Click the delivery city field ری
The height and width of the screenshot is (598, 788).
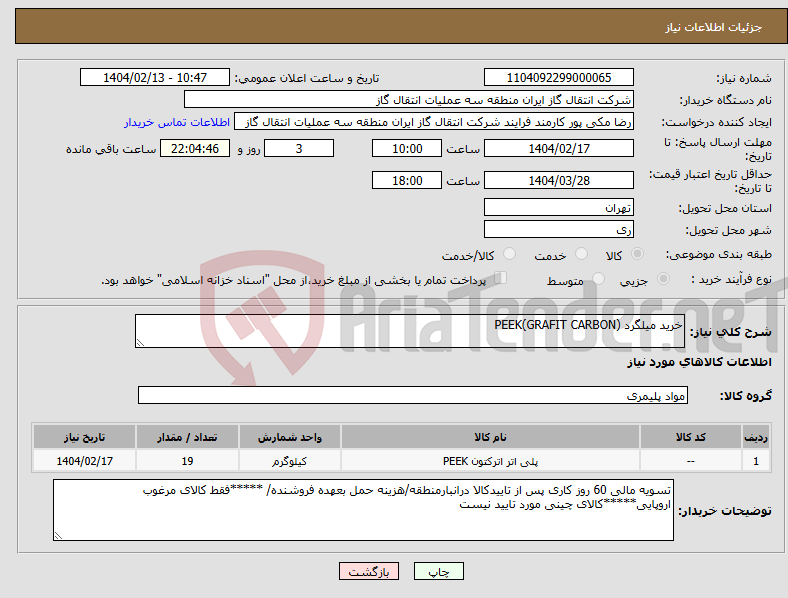[x=559, y=229]
